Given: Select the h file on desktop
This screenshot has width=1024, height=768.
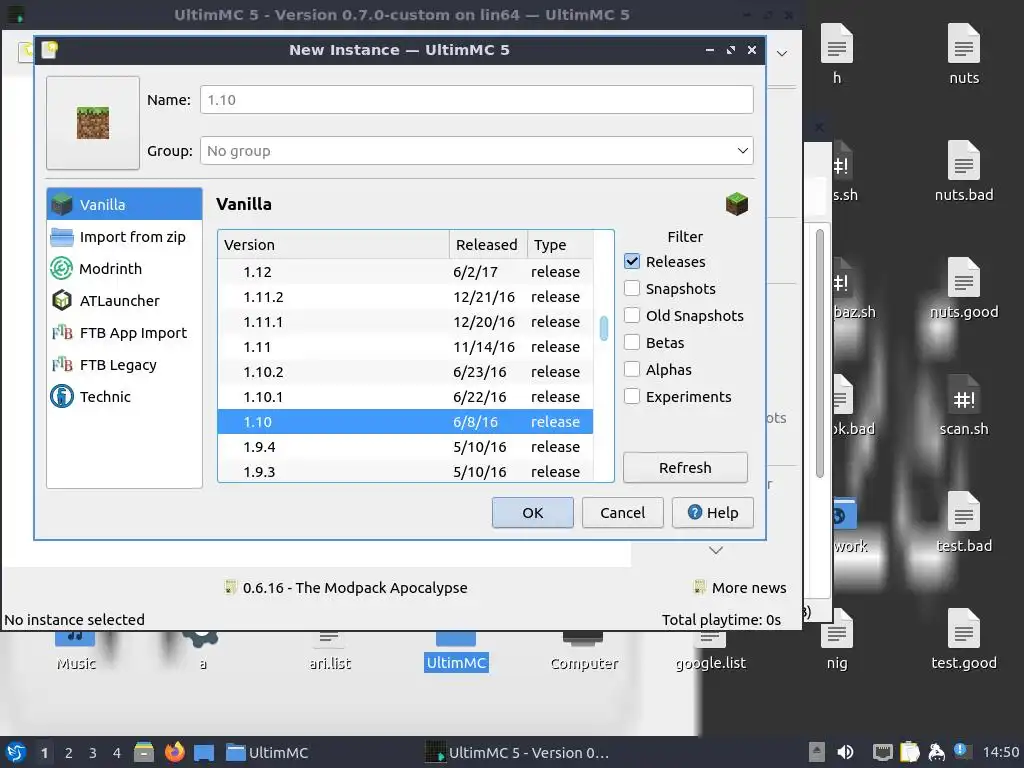Looking at the screenshot, I should coord(837,55).
